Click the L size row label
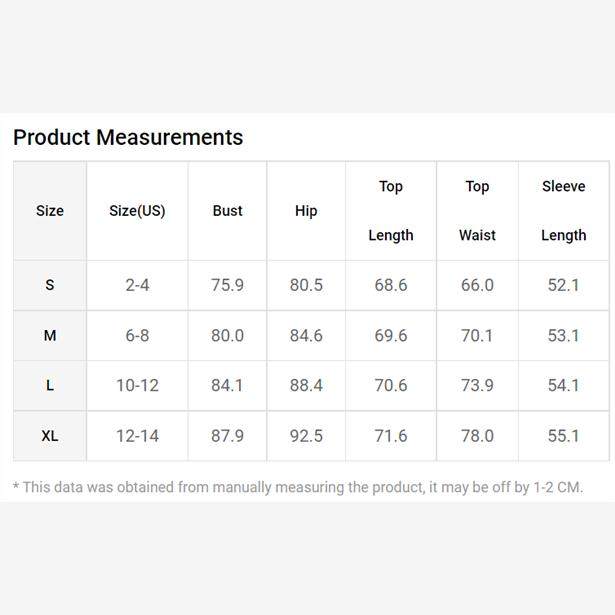Screen dimensions: 615x615 50,386
